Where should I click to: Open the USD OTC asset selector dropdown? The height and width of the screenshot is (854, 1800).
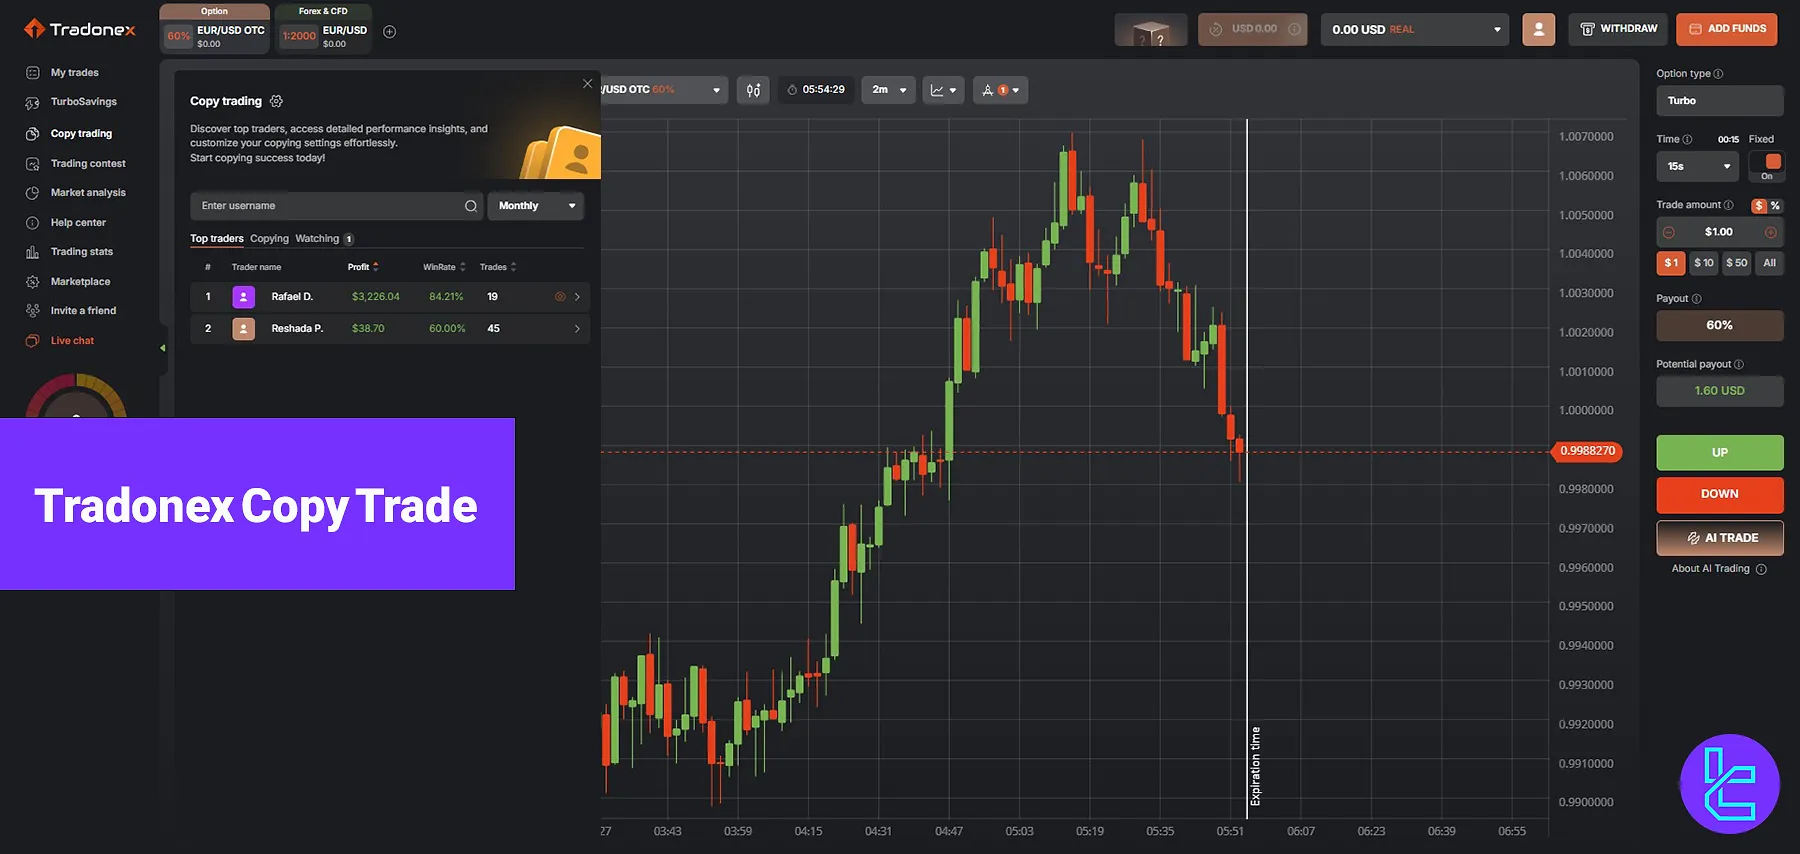[663, 90]
